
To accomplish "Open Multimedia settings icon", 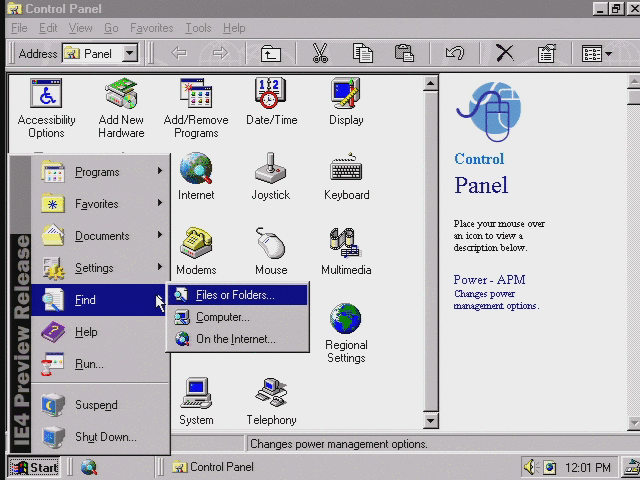I will (x=346, y=251).
